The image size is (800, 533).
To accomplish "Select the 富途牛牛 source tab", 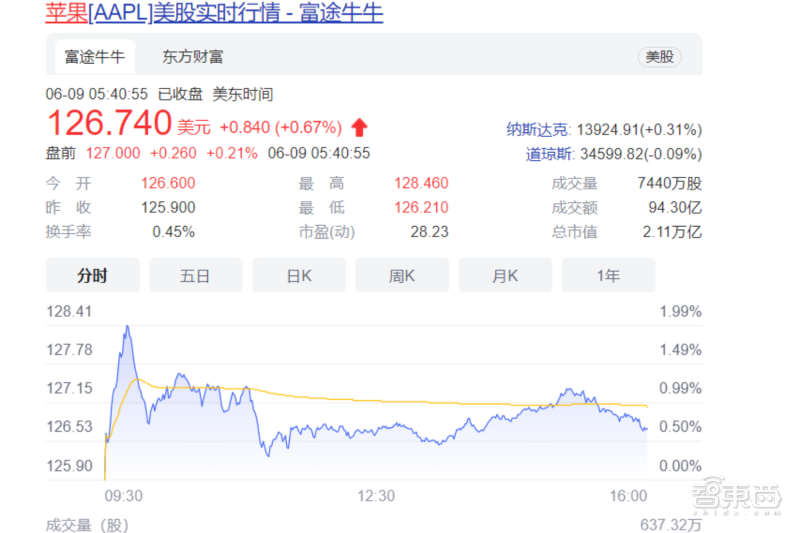I will (94, 57).
